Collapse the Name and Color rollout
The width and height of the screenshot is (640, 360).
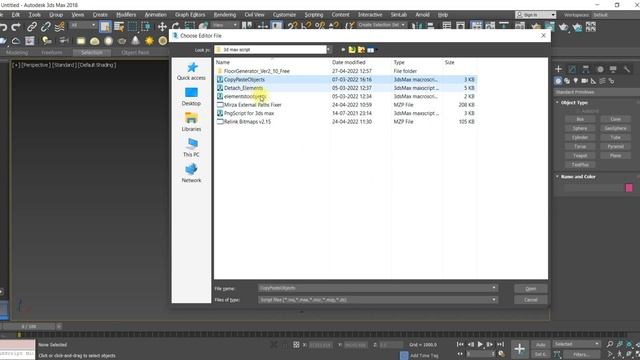[557, 177]
